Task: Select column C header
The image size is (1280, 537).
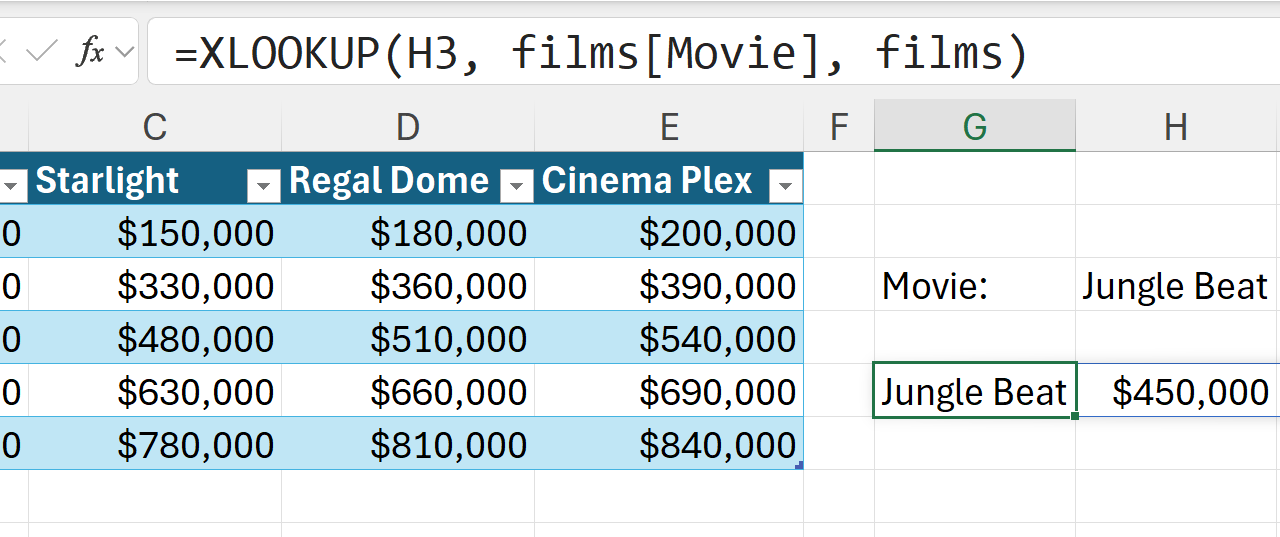Action: (154, 127)
